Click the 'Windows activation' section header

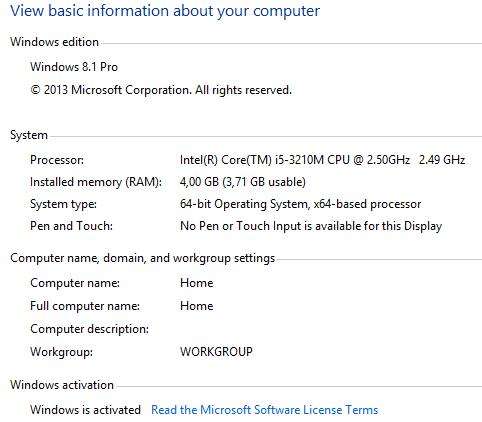[62, 385]
